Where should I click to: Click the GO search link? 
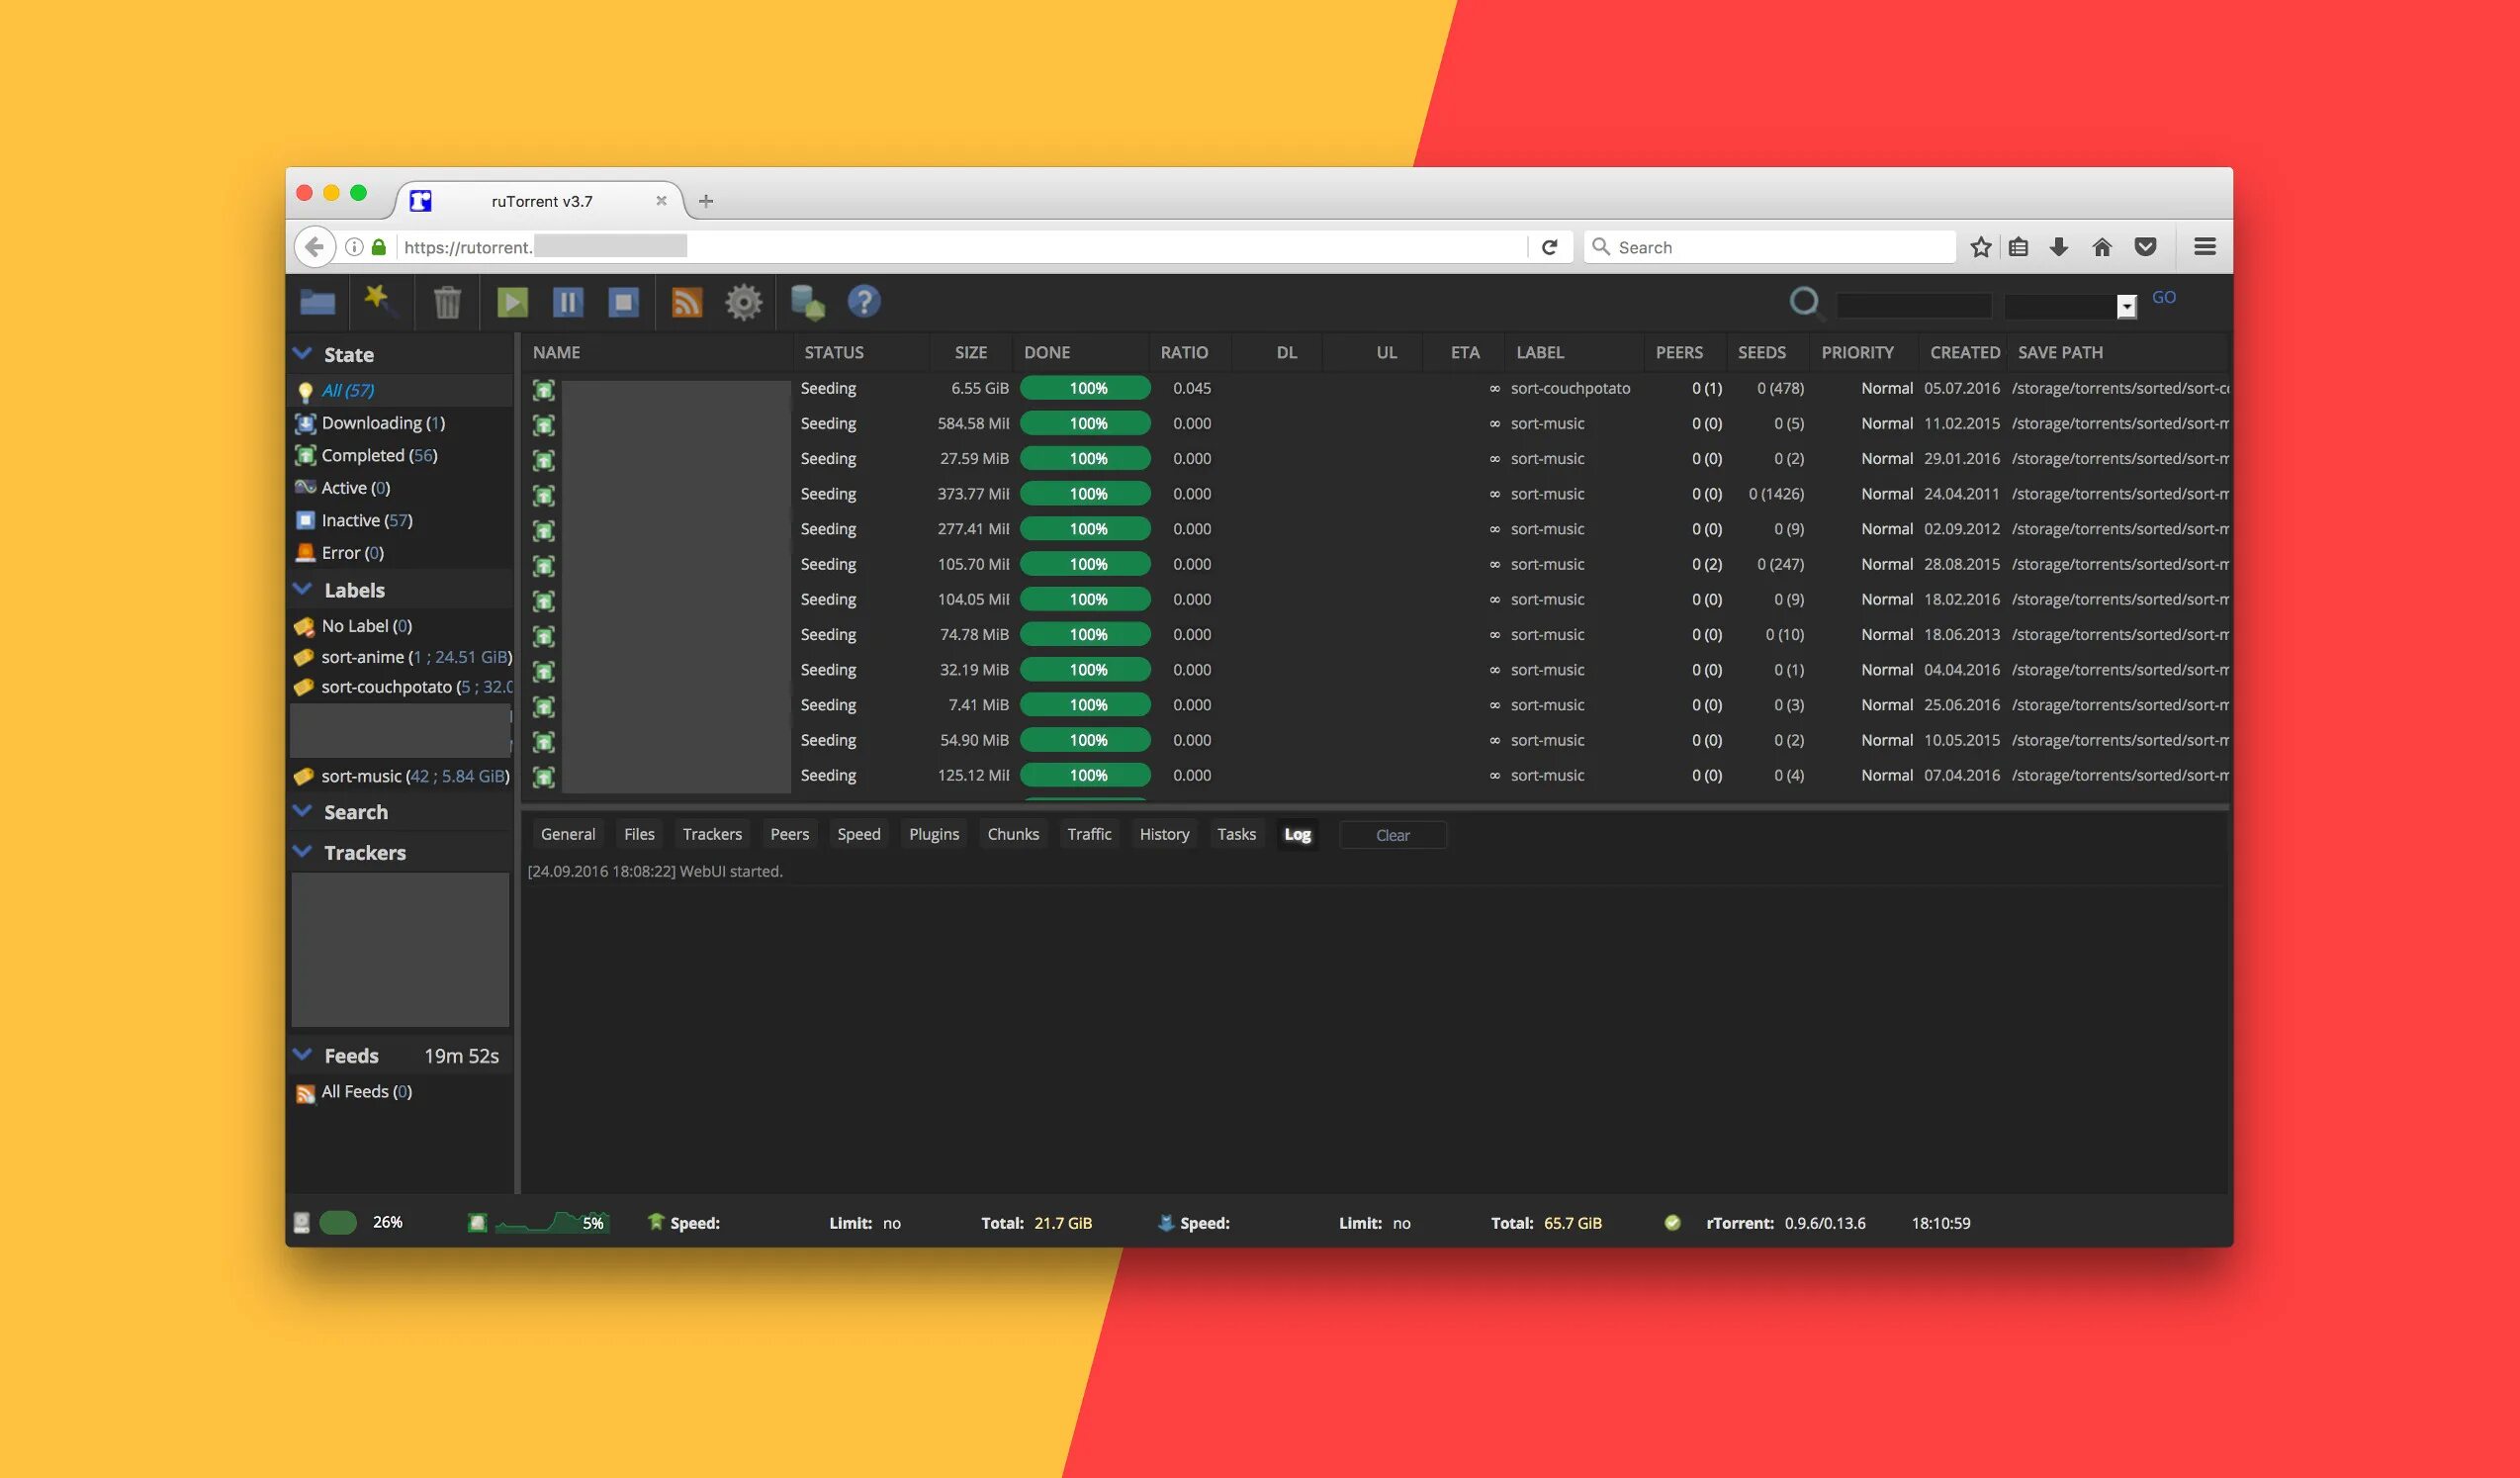pyautogui.click(x=2163, y=297)
